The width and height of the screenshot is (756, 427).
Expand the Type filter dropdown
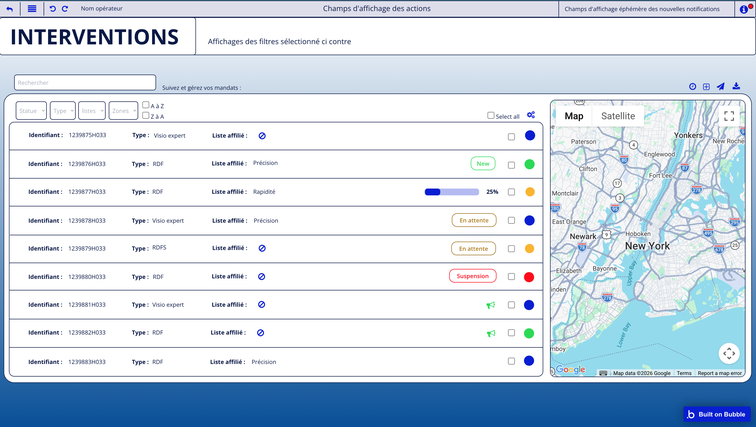click(62, 111)
